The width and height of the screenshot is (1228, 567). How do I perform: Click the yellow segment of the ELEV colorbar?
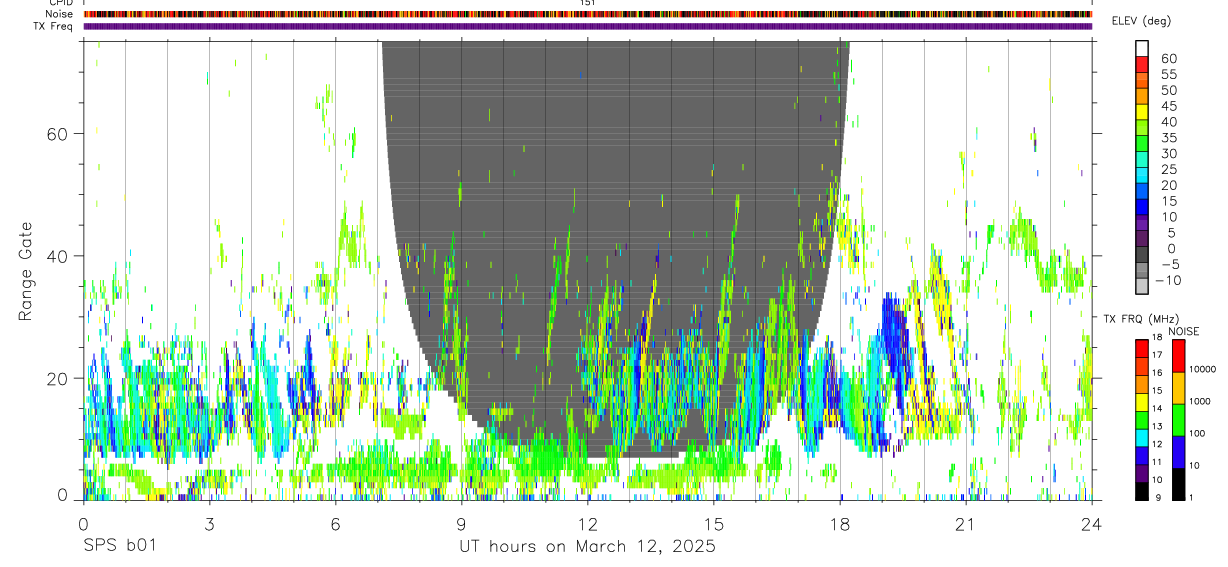(x=1142, y=111)
